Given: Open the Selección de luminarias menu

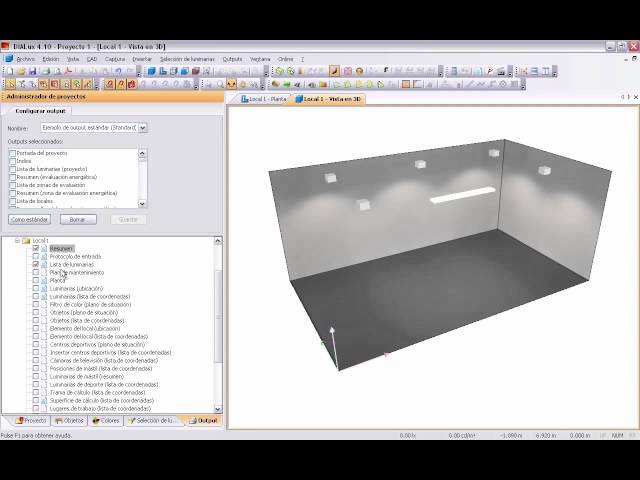Looking at the screenshot, I should [x=187, y=59].
